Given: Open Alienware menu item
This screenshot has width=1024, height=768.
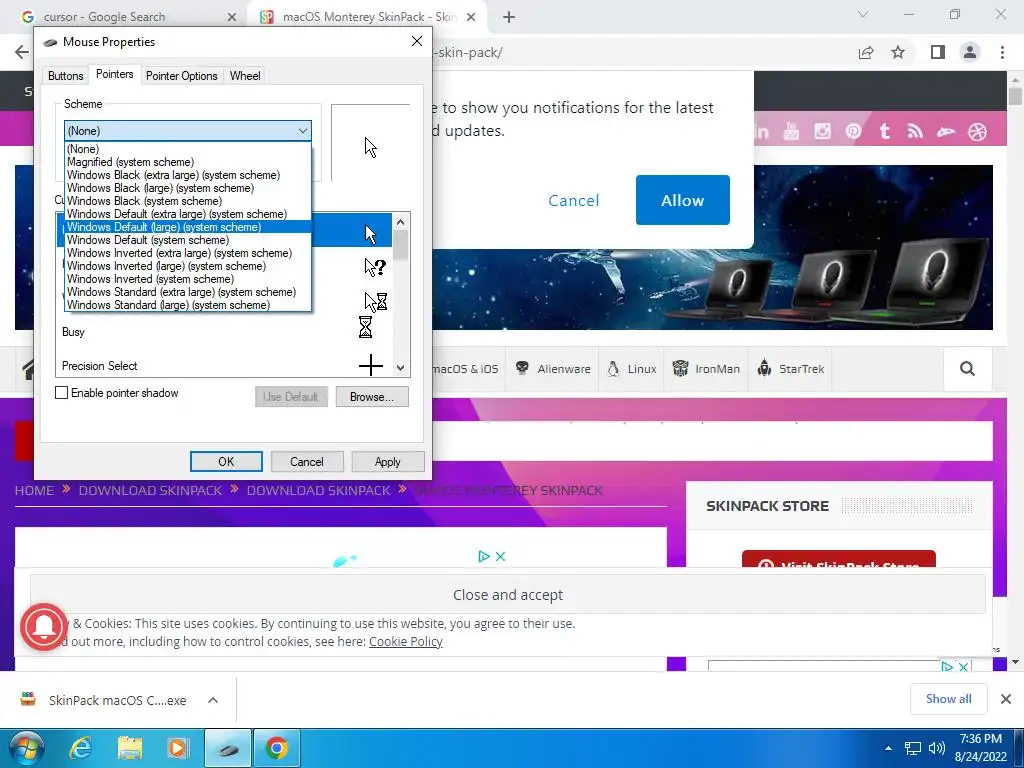Looking at the screenshot, I should pyautogui.click(x=552, y=369).
